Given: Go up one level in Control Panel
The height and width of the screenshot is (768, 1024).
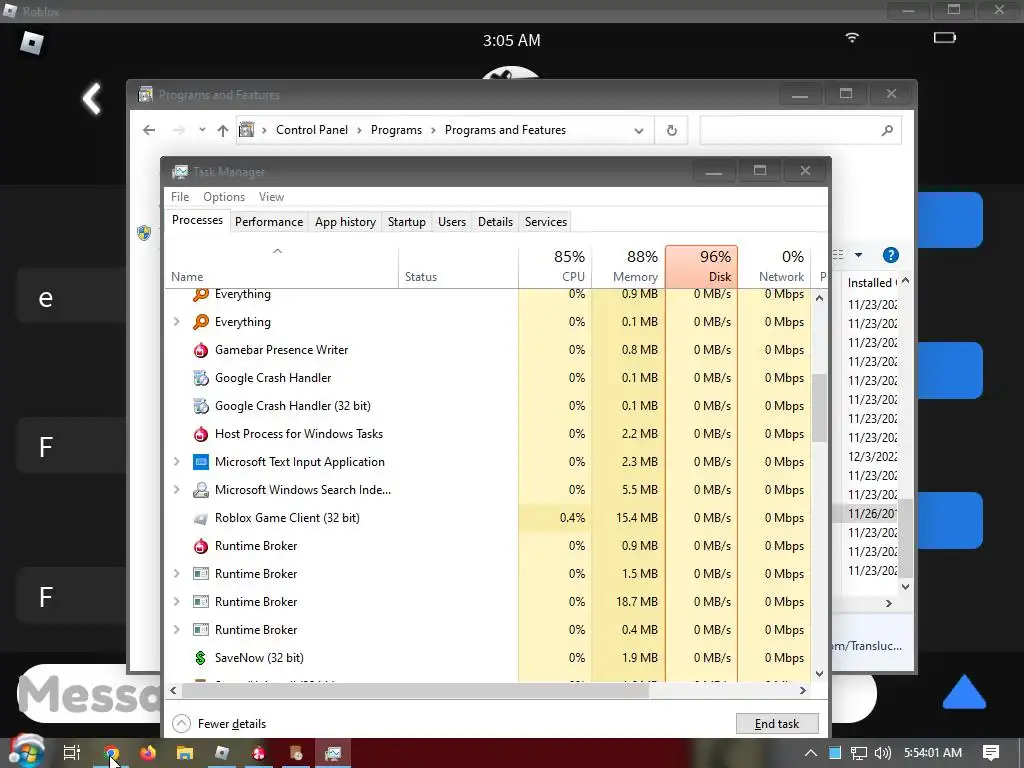Looking at the screenshot, I should (223, 130).
